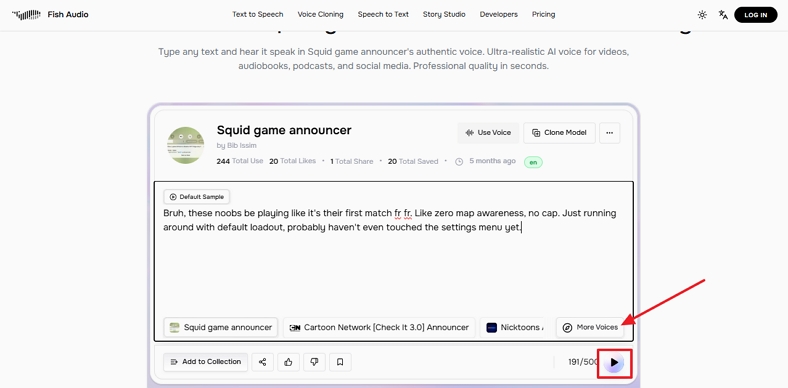788x388 pixels.
Task: Click the 20 Total Likes stat
Action: tap(292, 161)
